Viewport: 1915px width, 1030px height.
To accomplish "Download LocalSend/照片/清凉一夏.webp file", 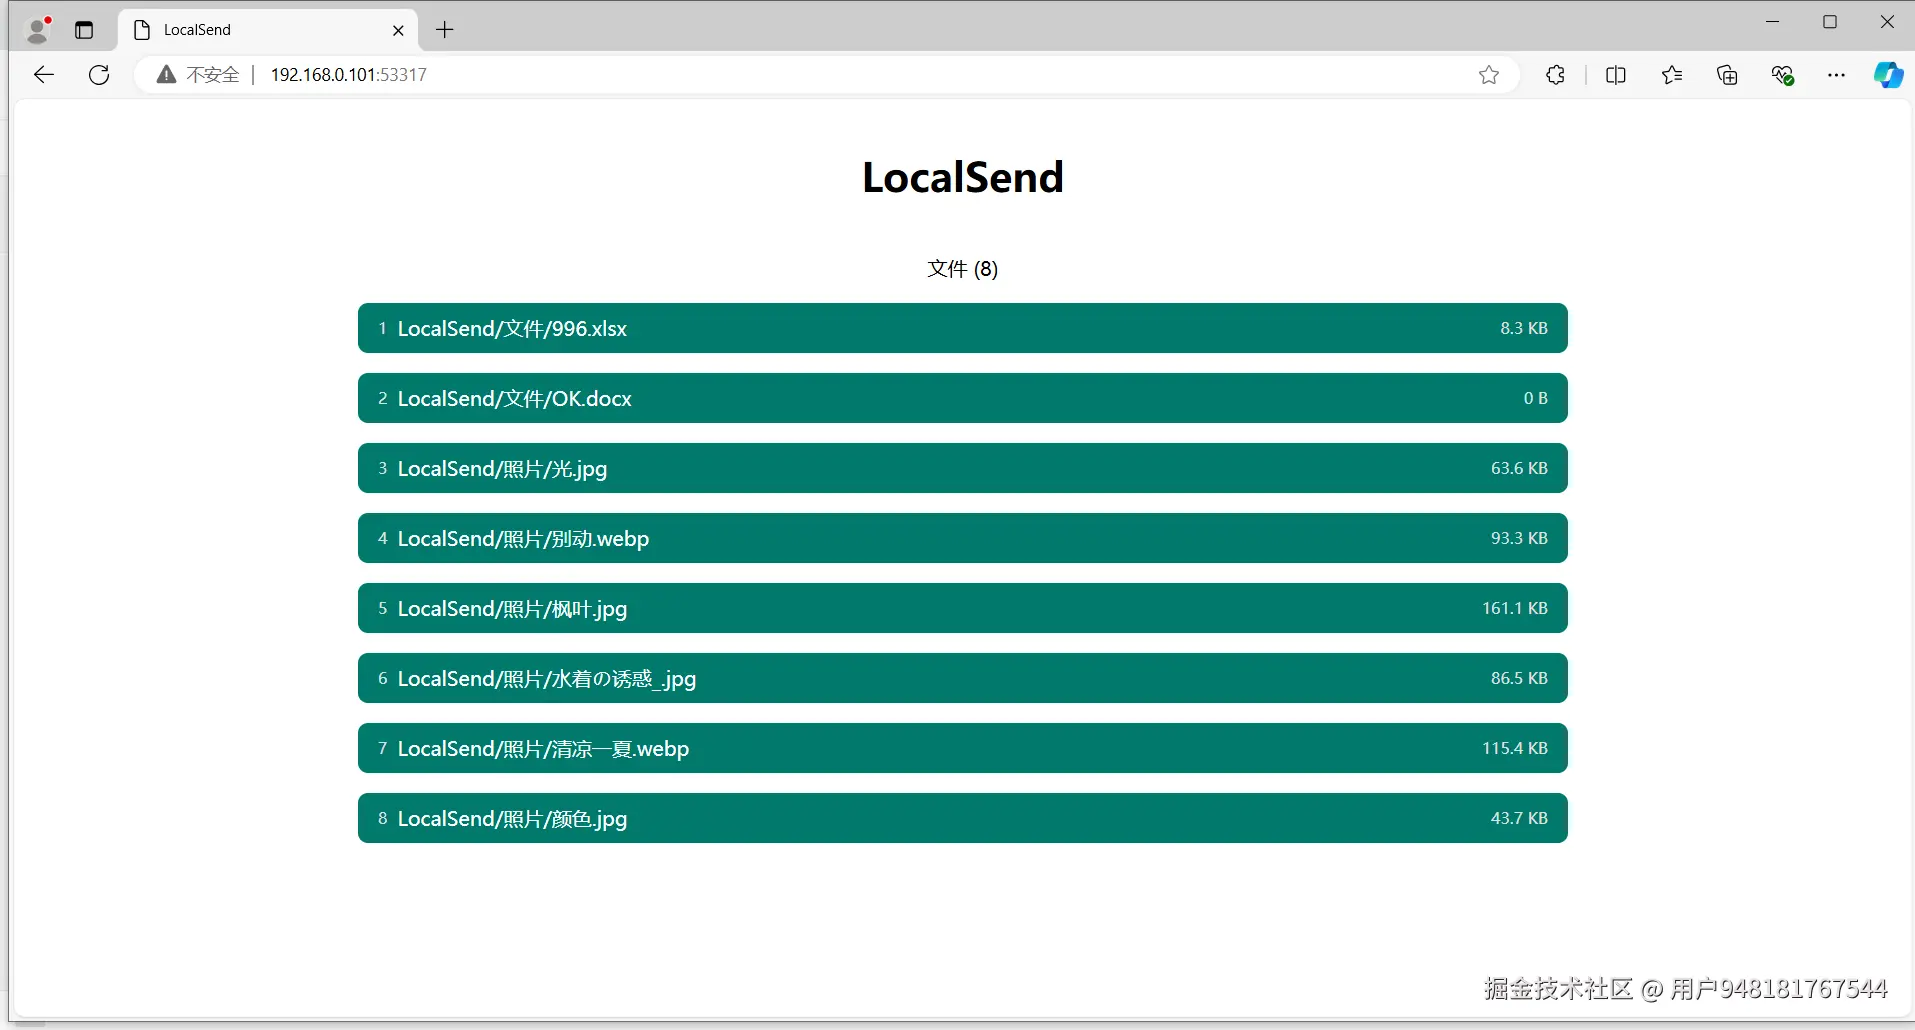I will coord(962,748).
